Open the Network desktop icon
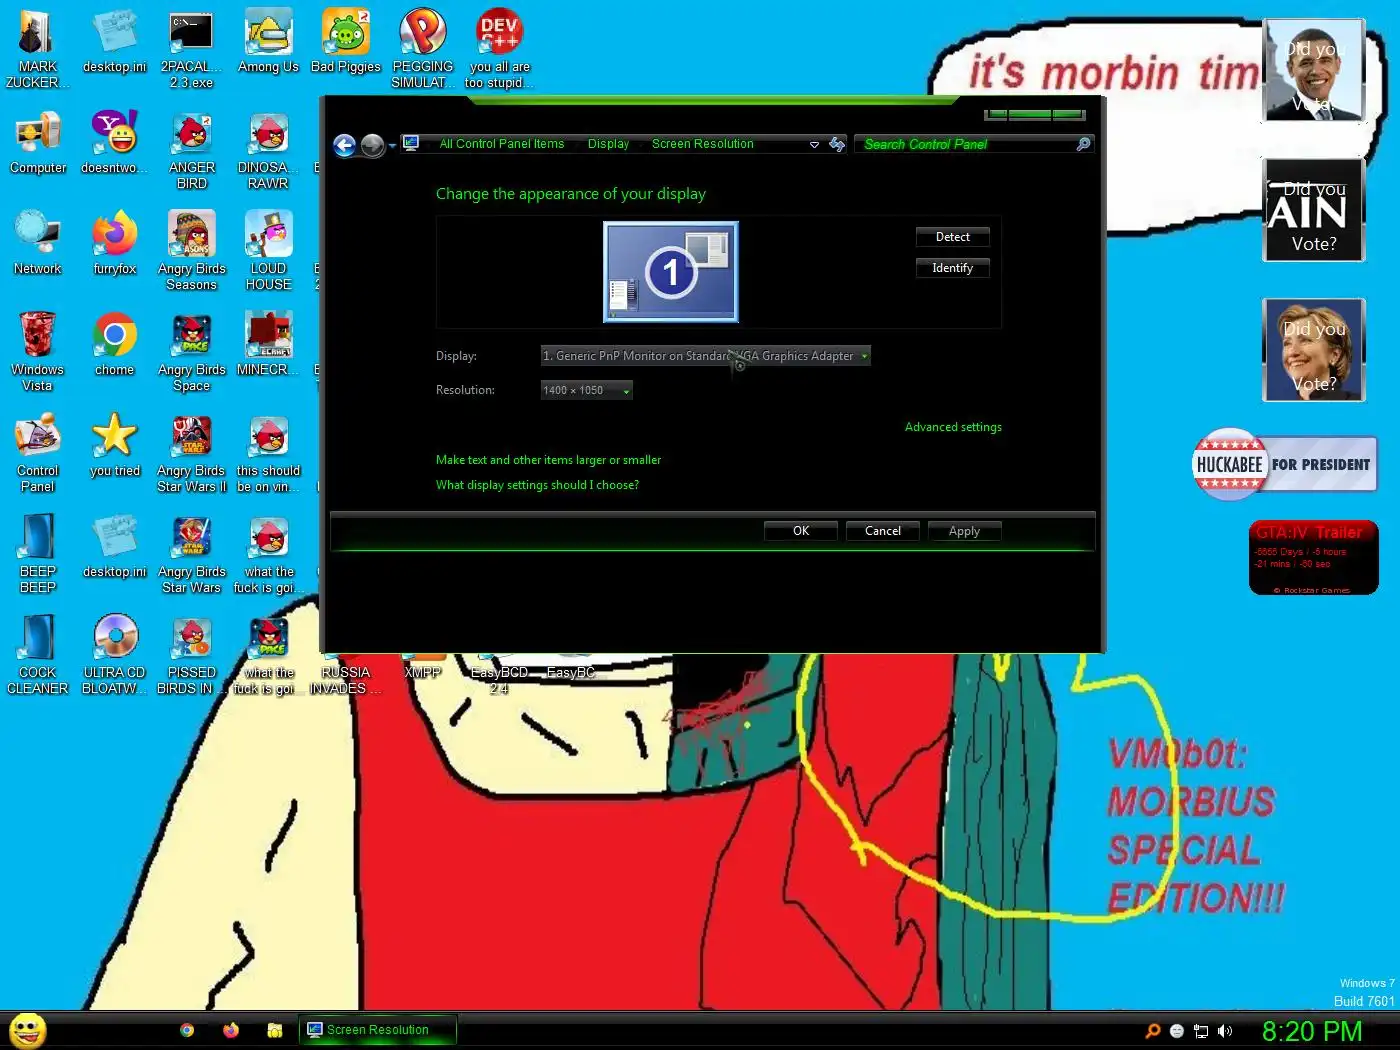The width and height of the screenshot is (1400, 1050). (x=37, y=244)
